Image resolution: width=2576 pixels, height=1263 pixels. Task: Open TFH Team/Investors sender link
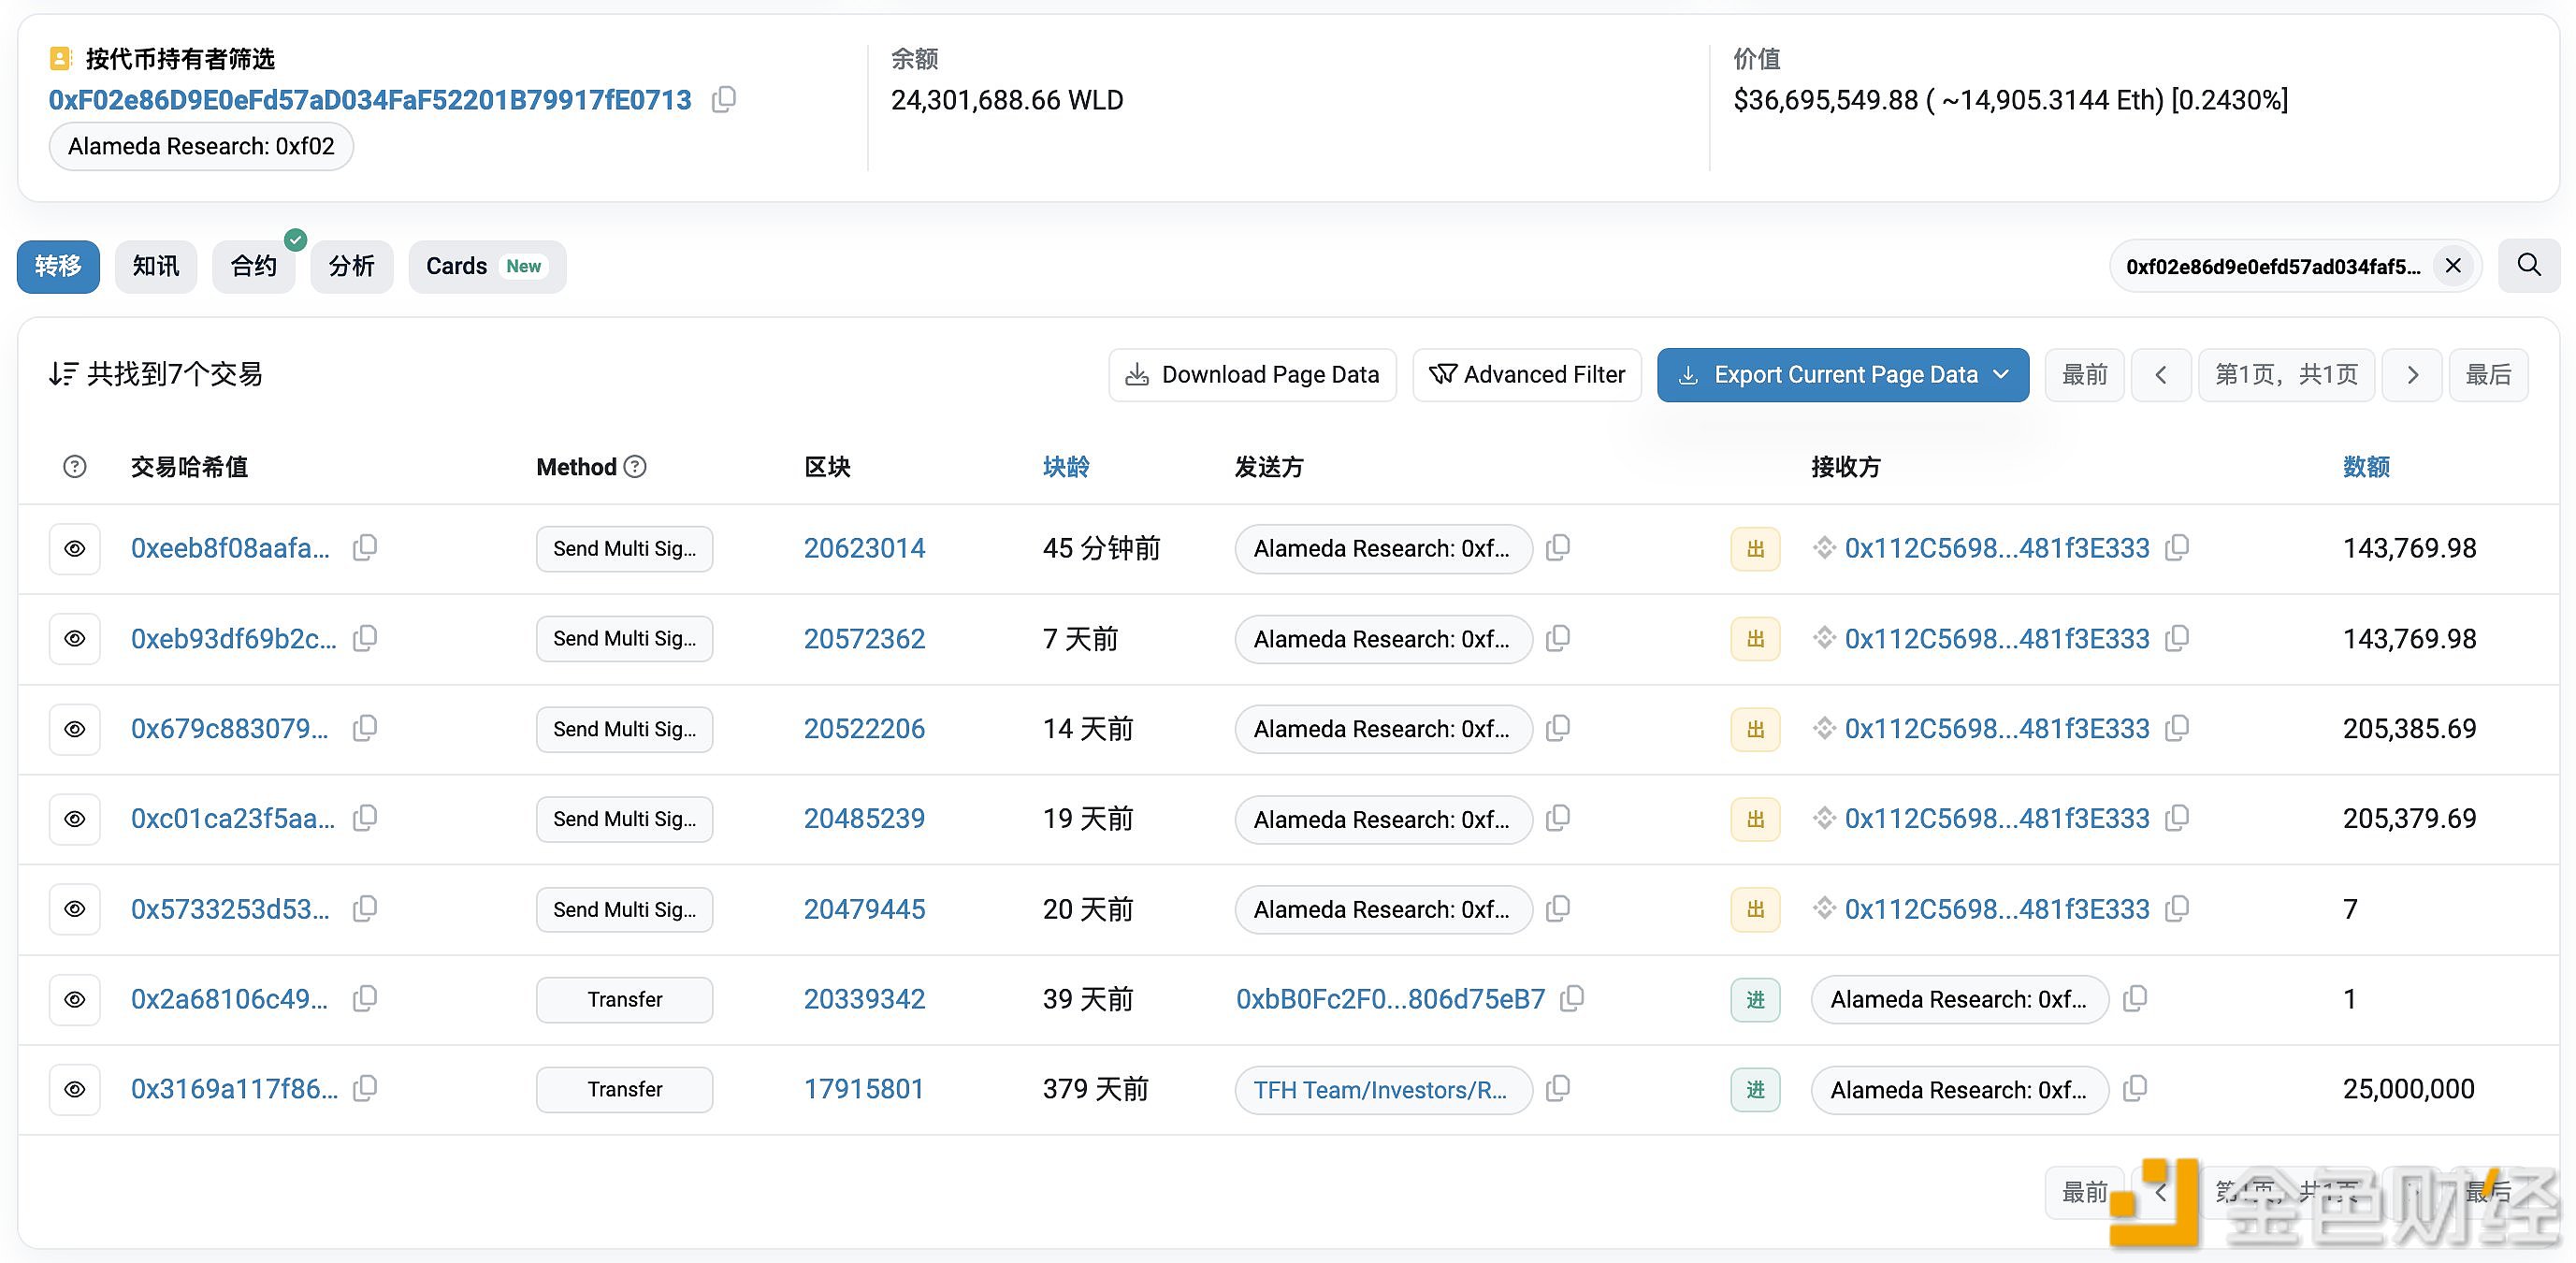click(1383, 1090)
